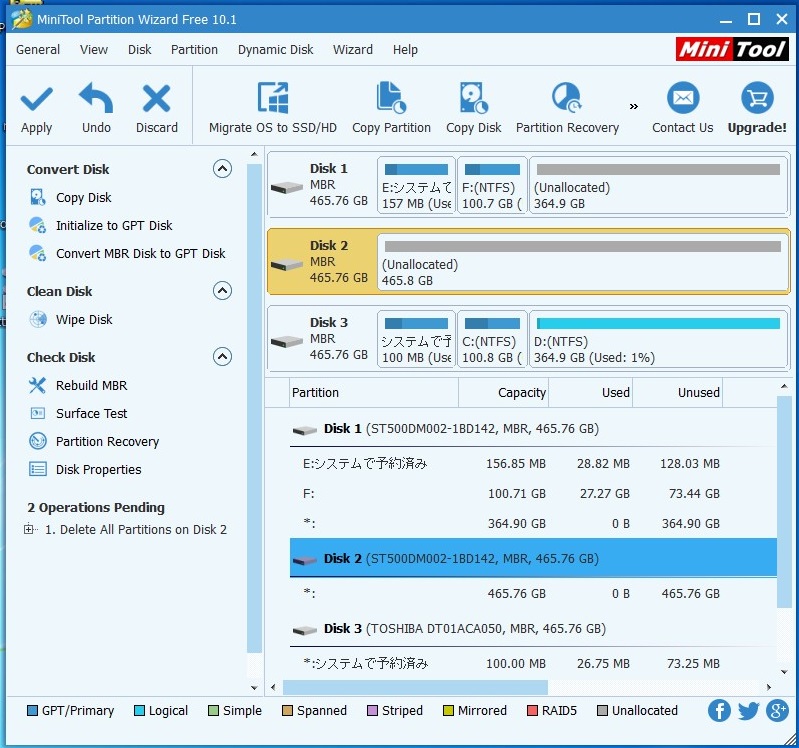The height and width of the screenshot is (748, 799).
Task: Open the View menu
Action: [x=94, y=49]
